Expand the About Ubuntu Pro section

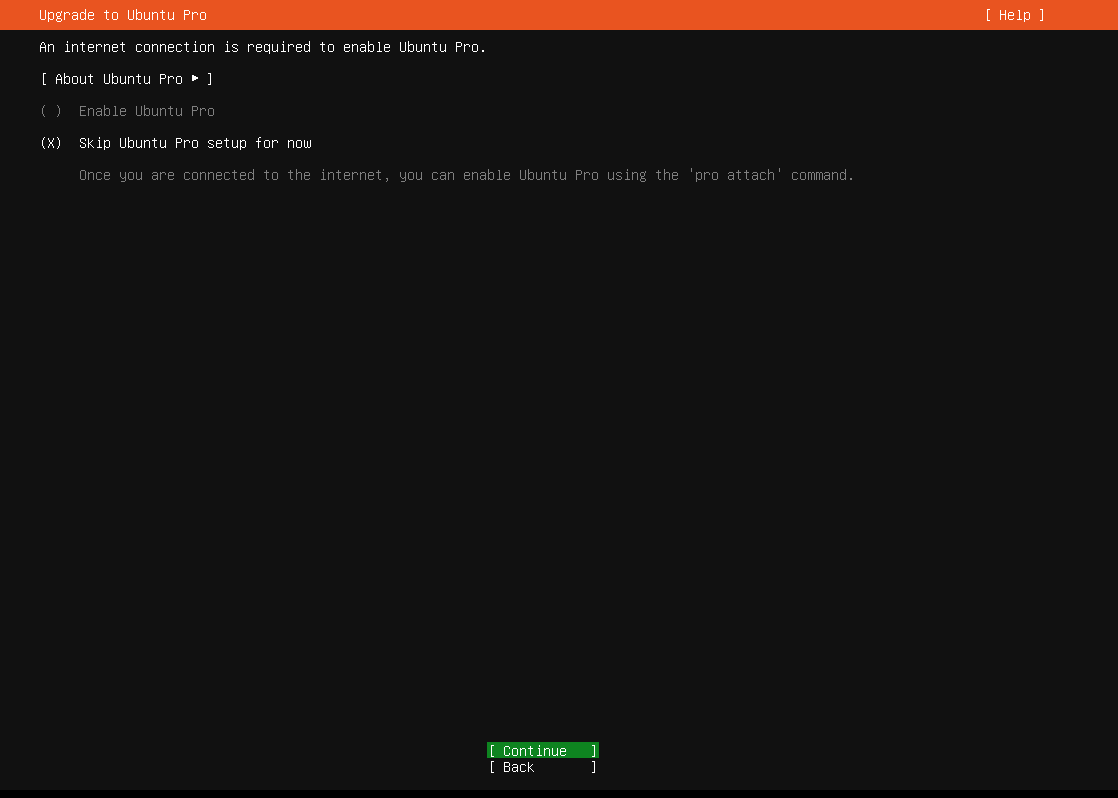(x=127, y=79)
